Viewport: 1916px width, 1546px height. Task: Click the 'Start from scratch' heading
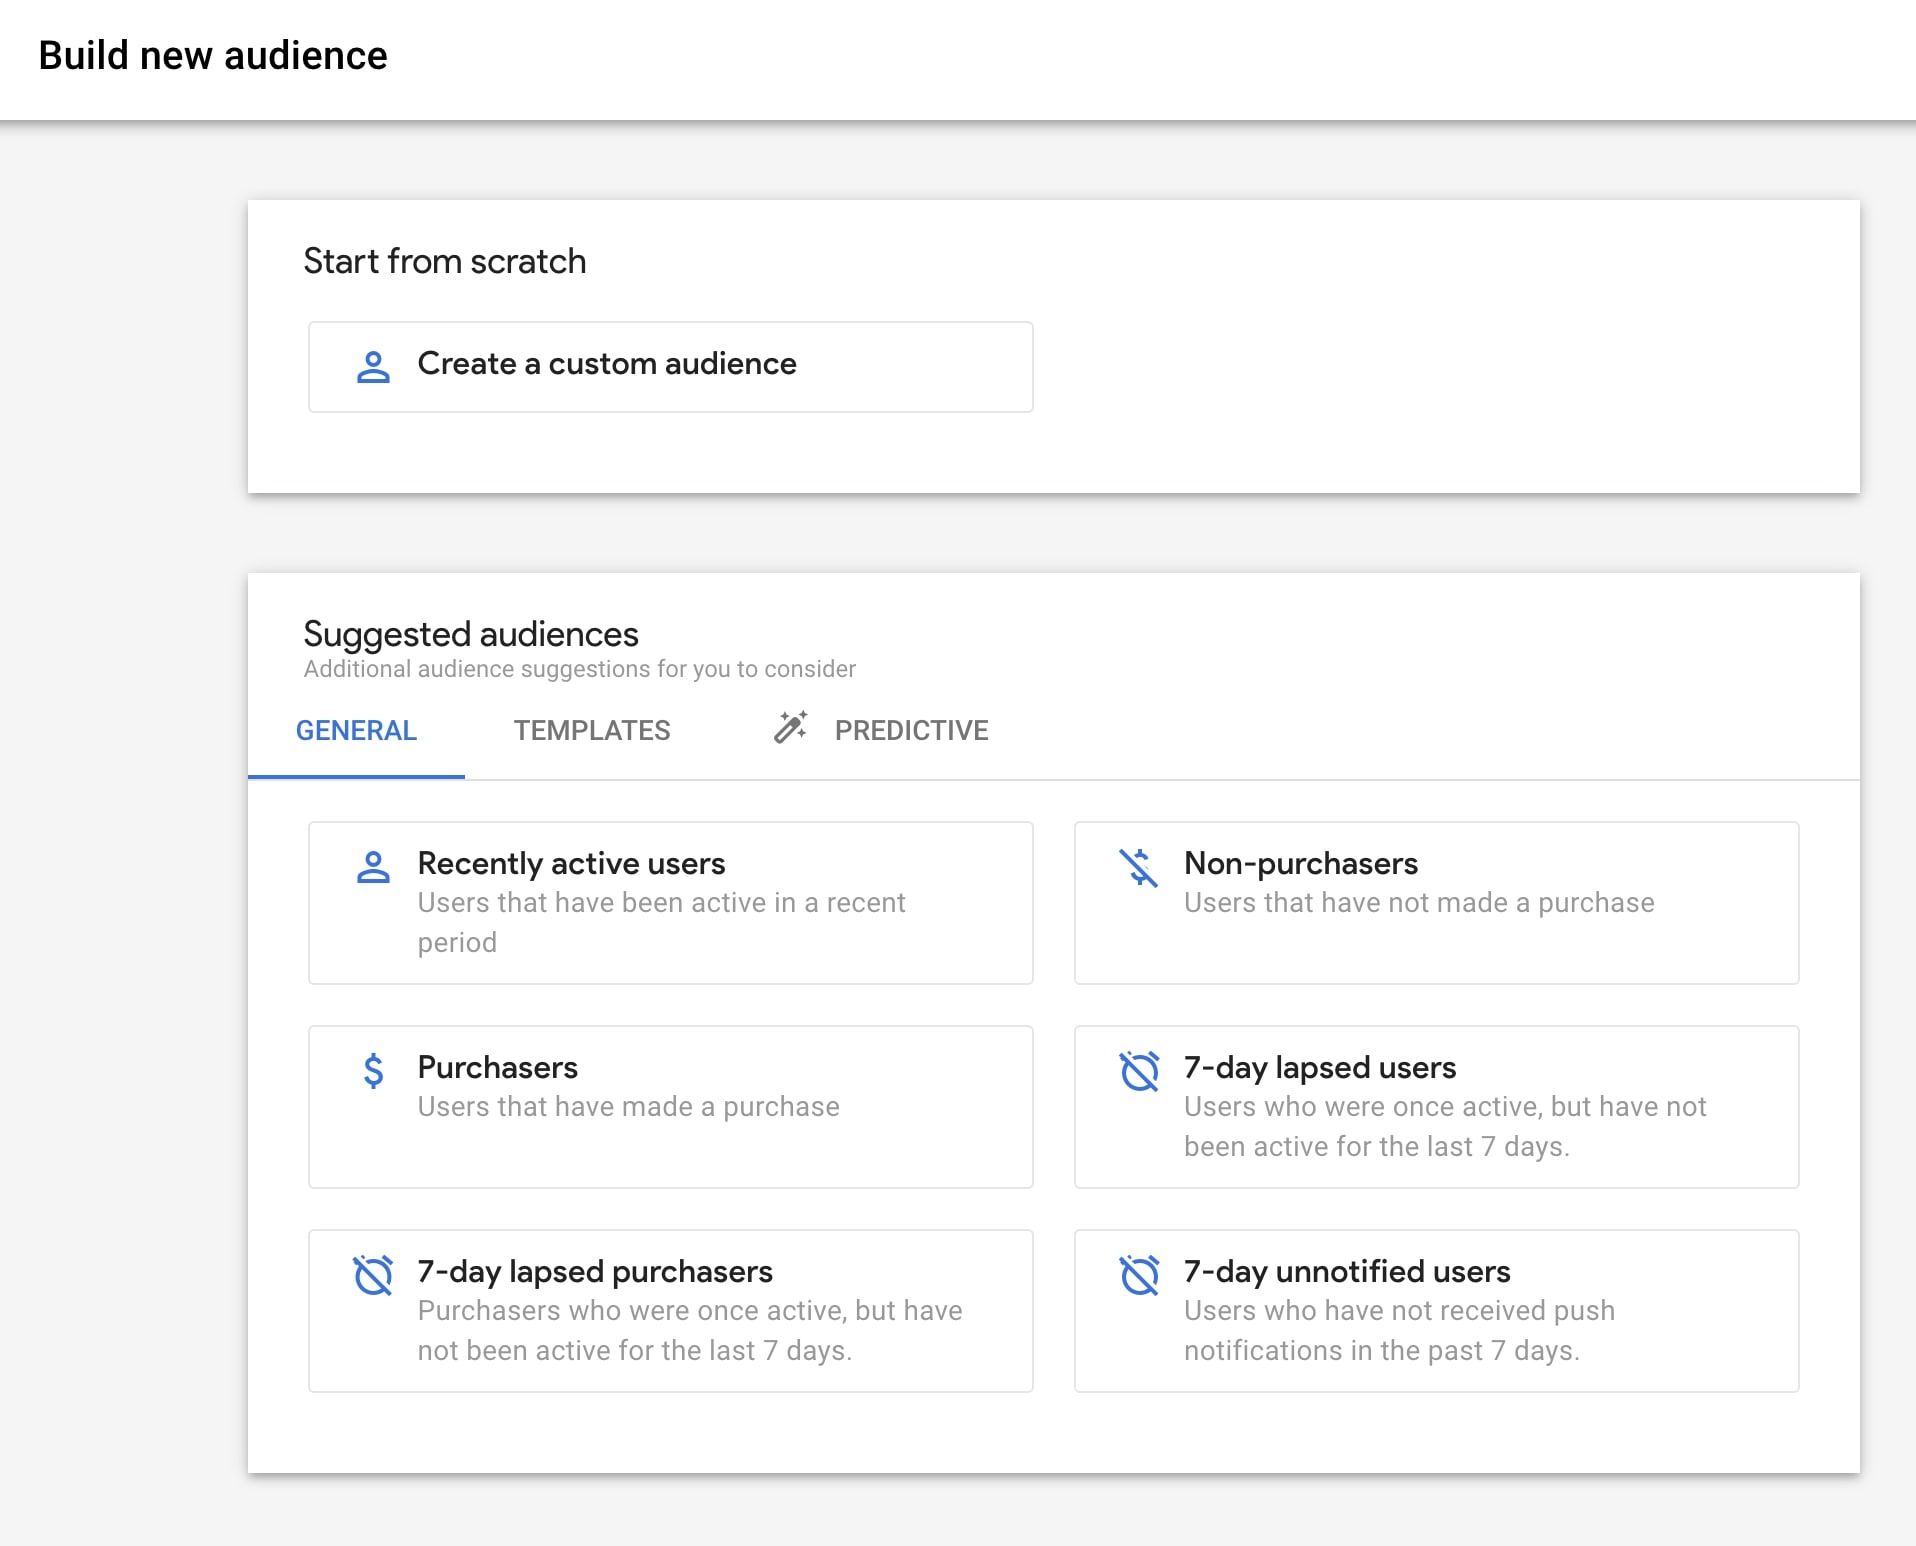pos(445,261)
